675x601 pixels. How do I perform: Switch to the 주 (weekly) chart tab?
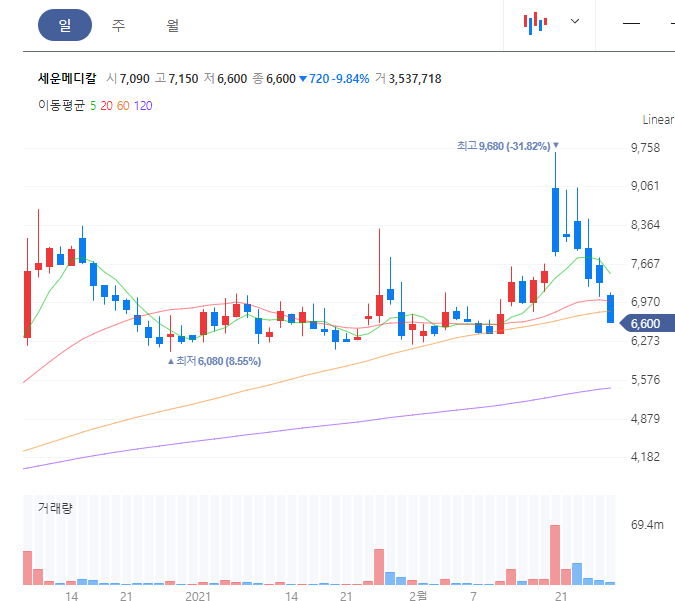point(118,25)
